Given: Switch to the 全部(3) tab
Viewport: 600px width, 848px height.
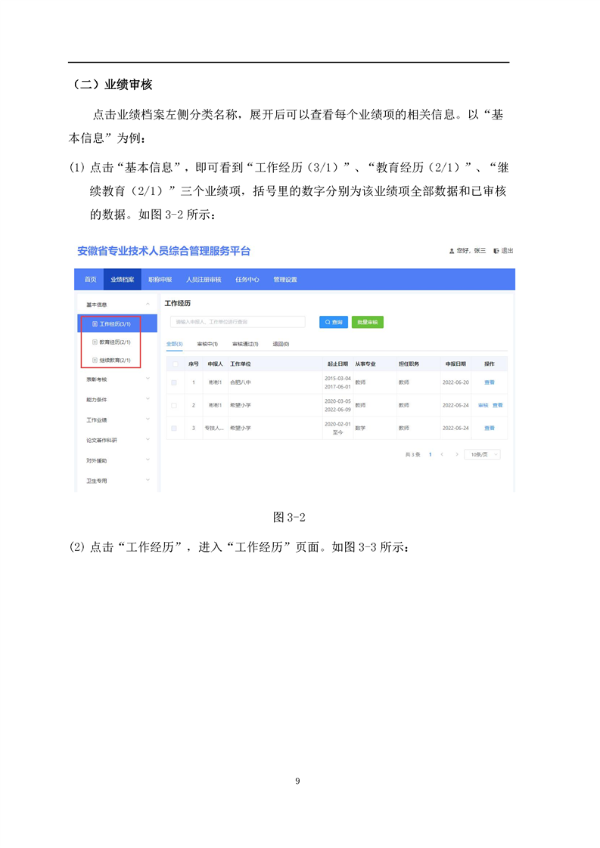Looking at the screenshot, I should pos(174,344).
